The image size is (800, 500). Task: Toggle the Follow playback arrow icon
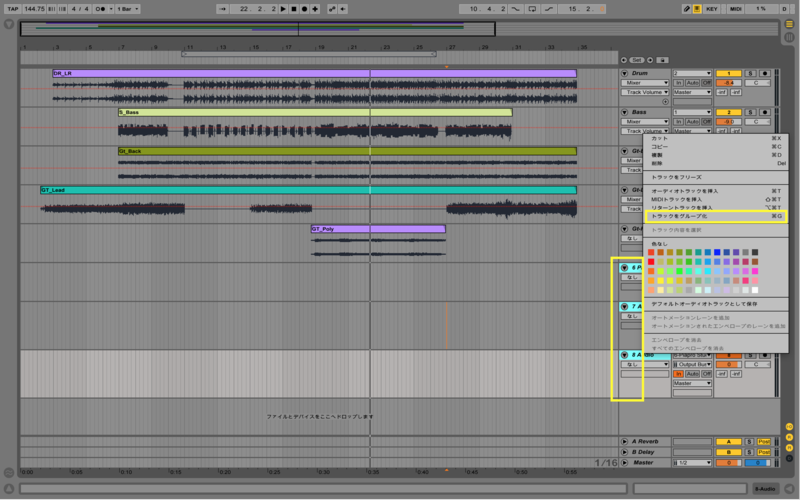tap(222, 9)
